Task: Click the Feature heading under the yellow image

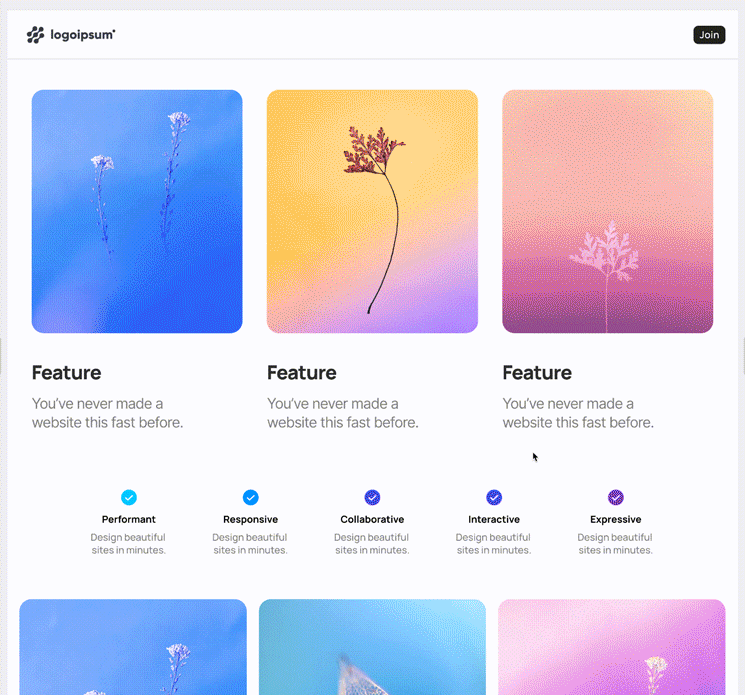Action: [x=302, y=373]
